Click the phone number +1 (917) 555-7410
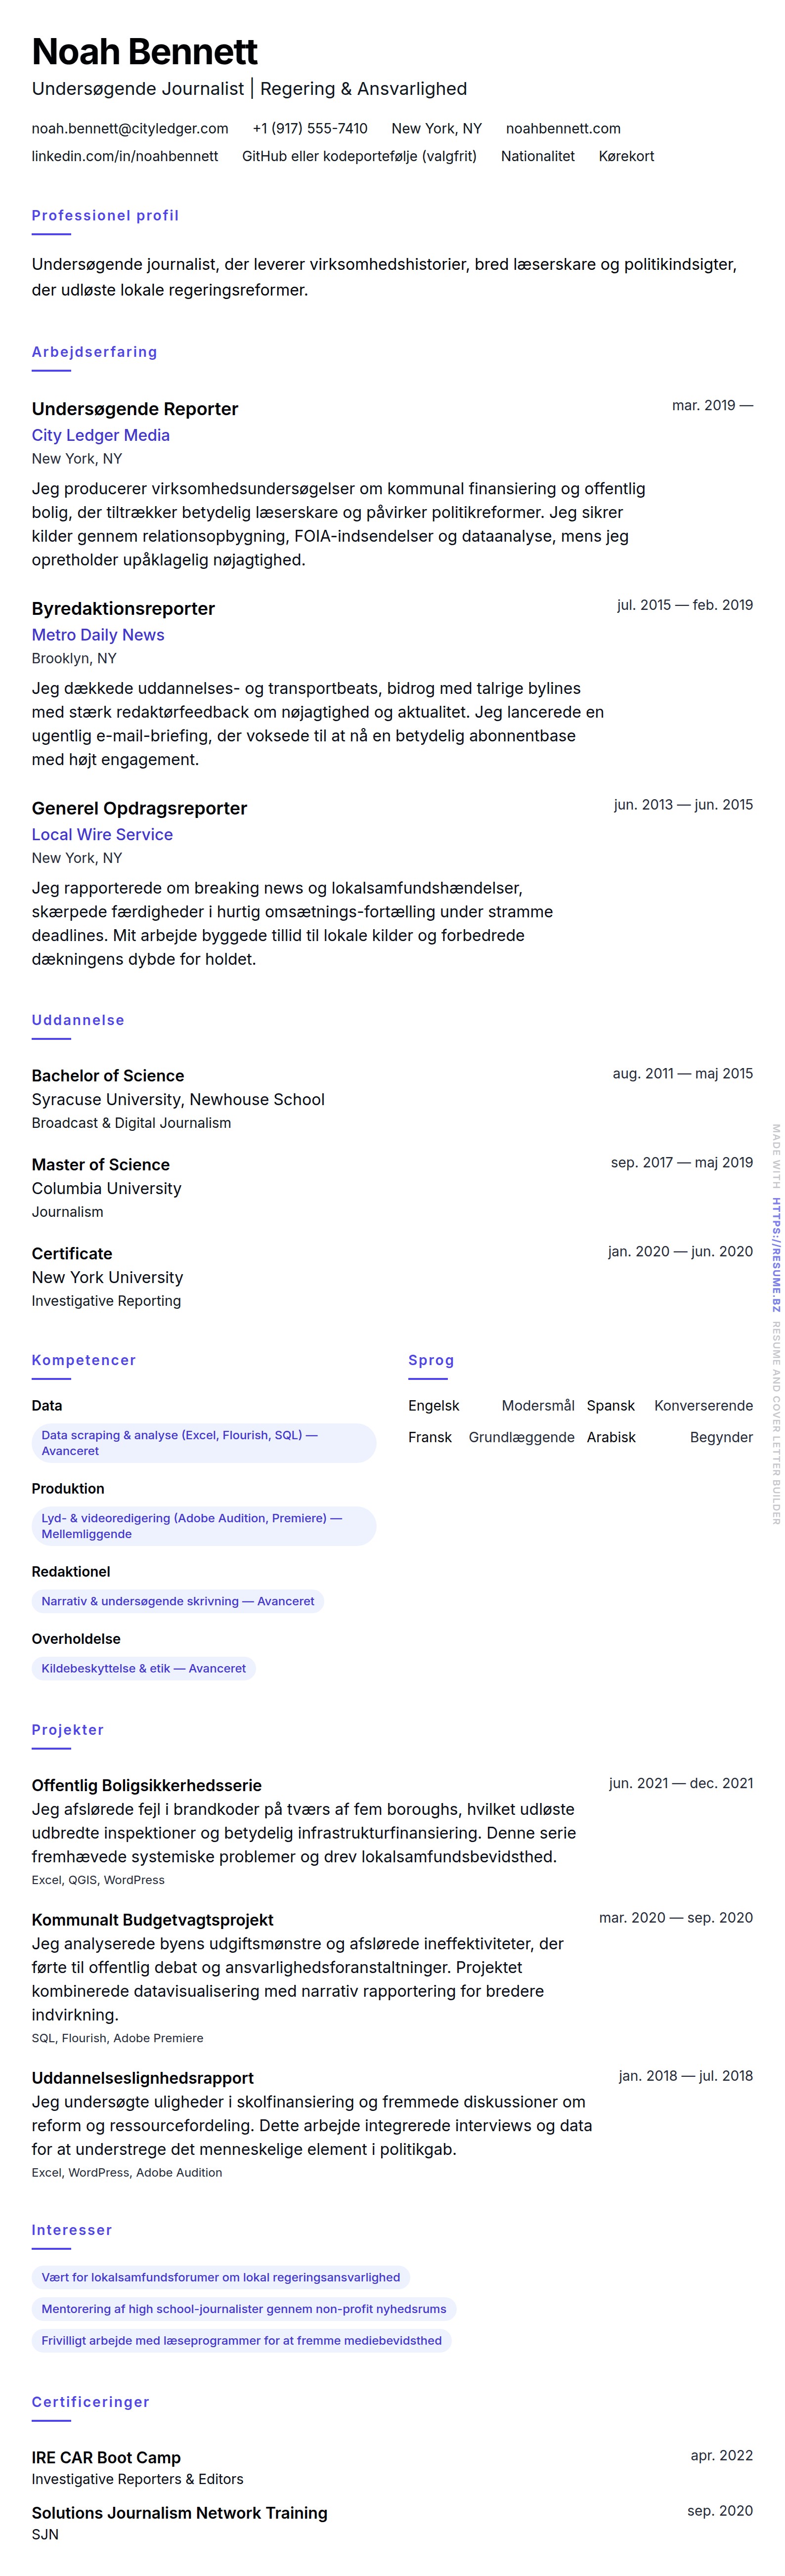The image size is (785, 2576). coord(310,129)
